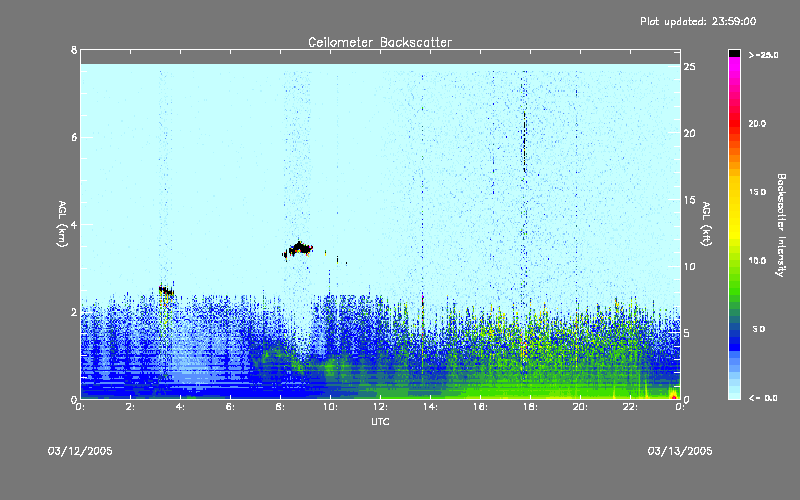This screenshot has width=800, height=500.
Task: Click the '14:' hour tick on UTC axis
Action: coord(430,407)
